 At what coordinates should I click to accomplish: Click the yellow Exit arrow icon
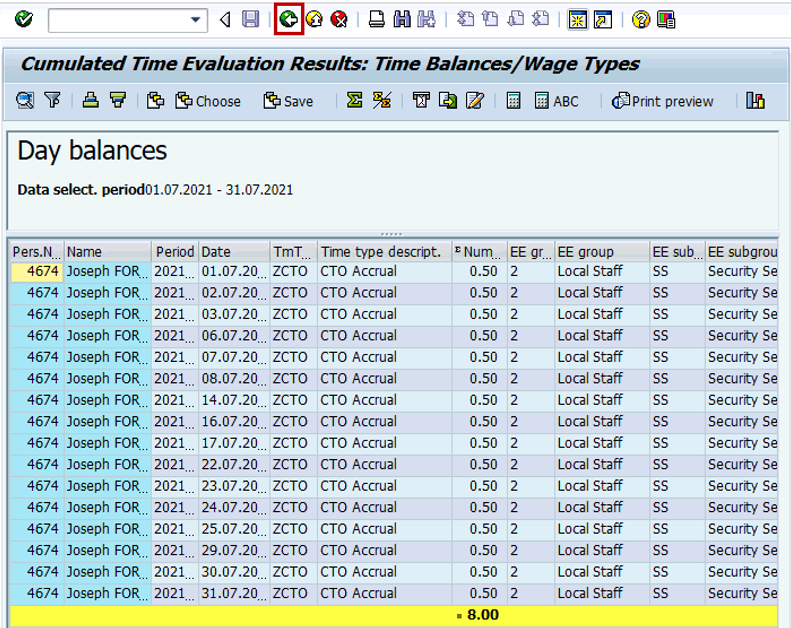click(x=314, y=19)
